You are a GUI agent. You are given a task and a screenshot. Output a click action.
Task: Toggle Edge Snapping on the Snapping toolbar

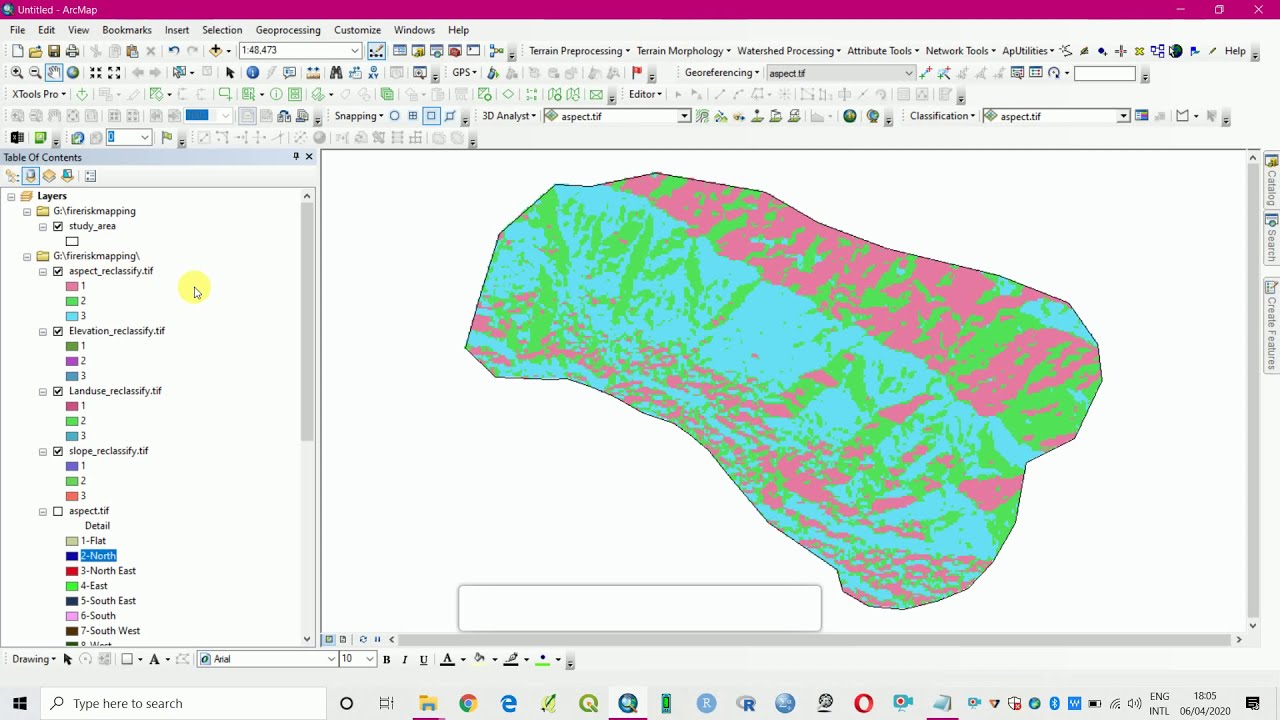(x=450, y=116)
